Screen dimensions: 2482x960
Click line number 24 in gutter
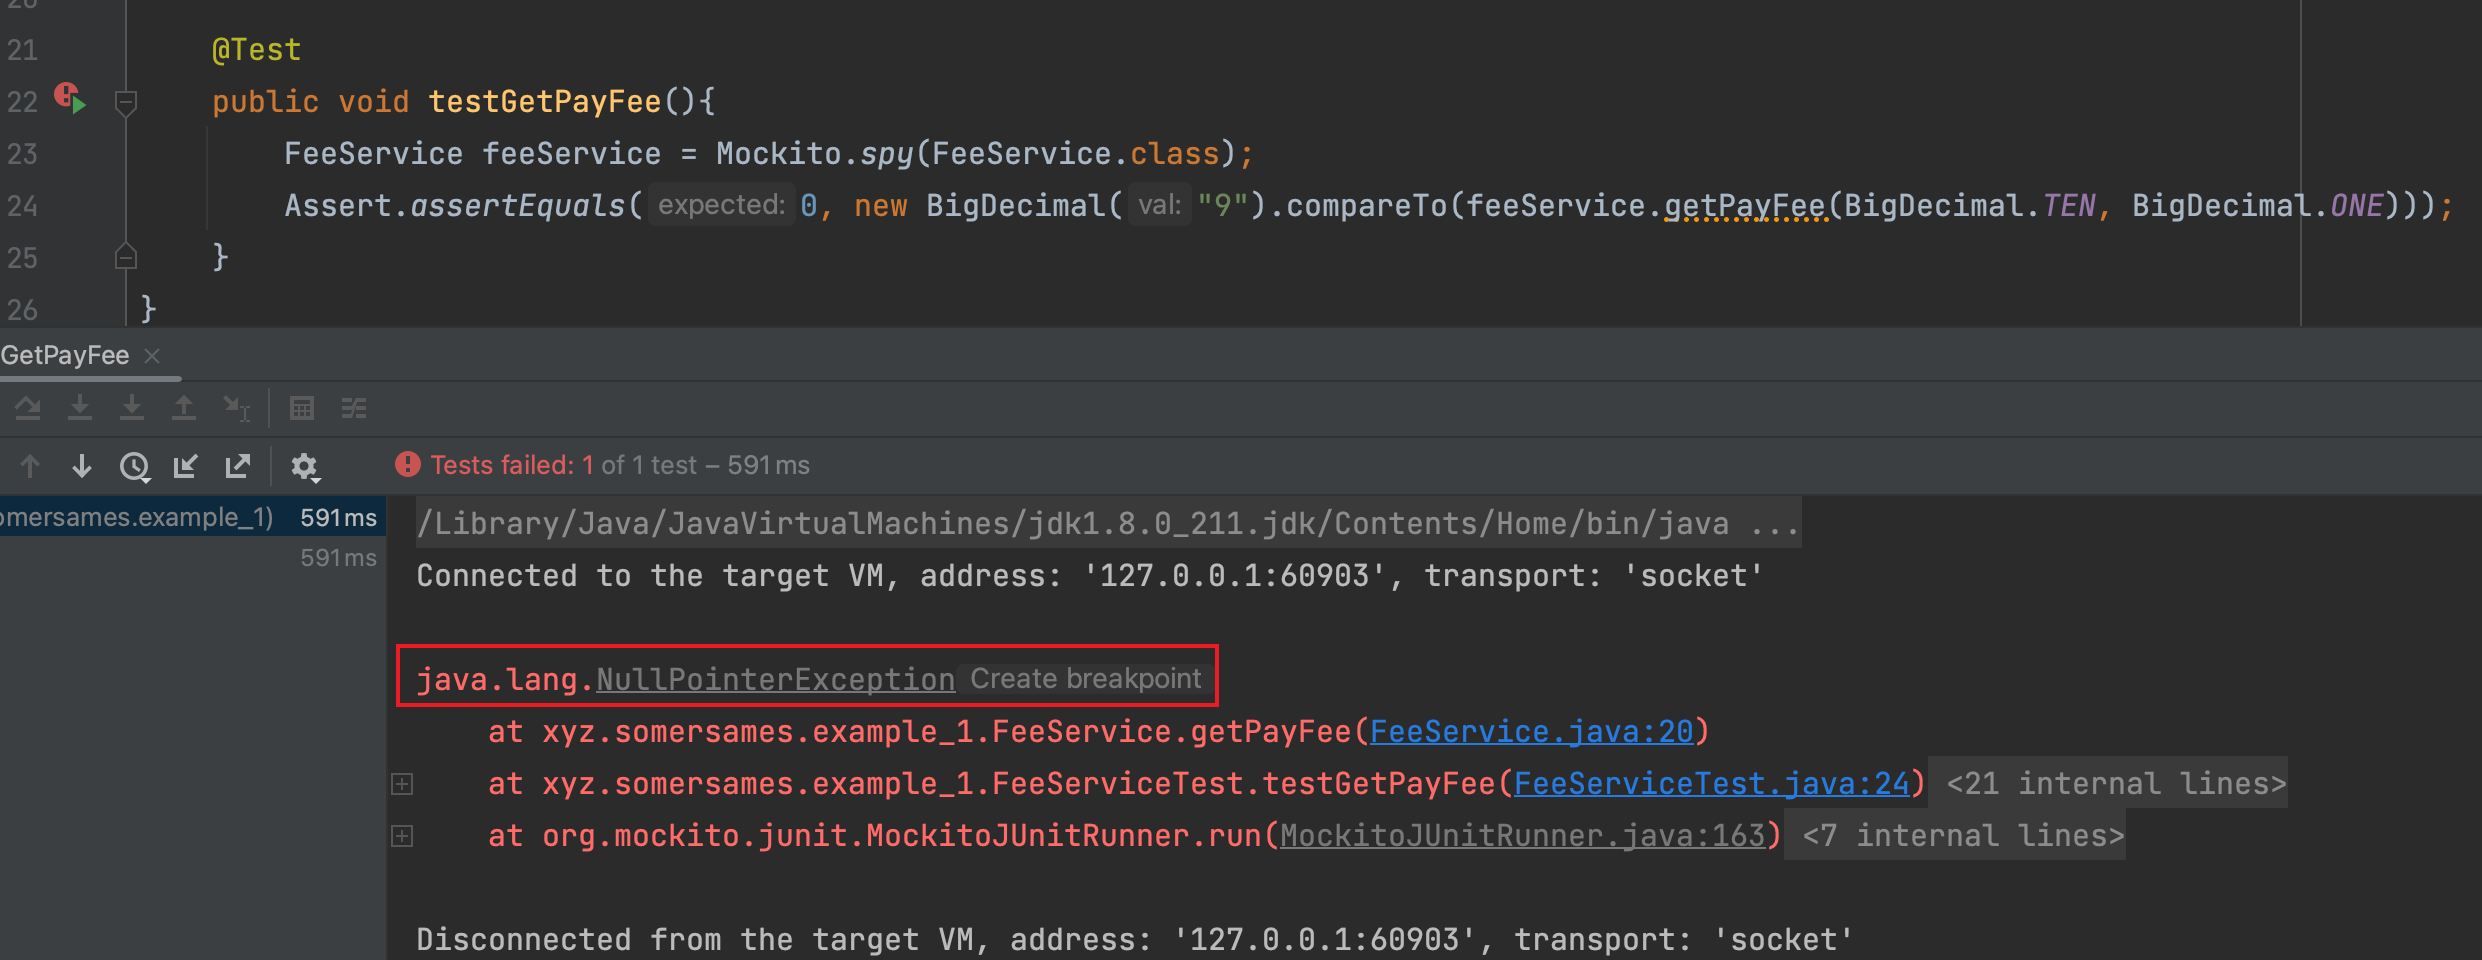tap(22, 206)
